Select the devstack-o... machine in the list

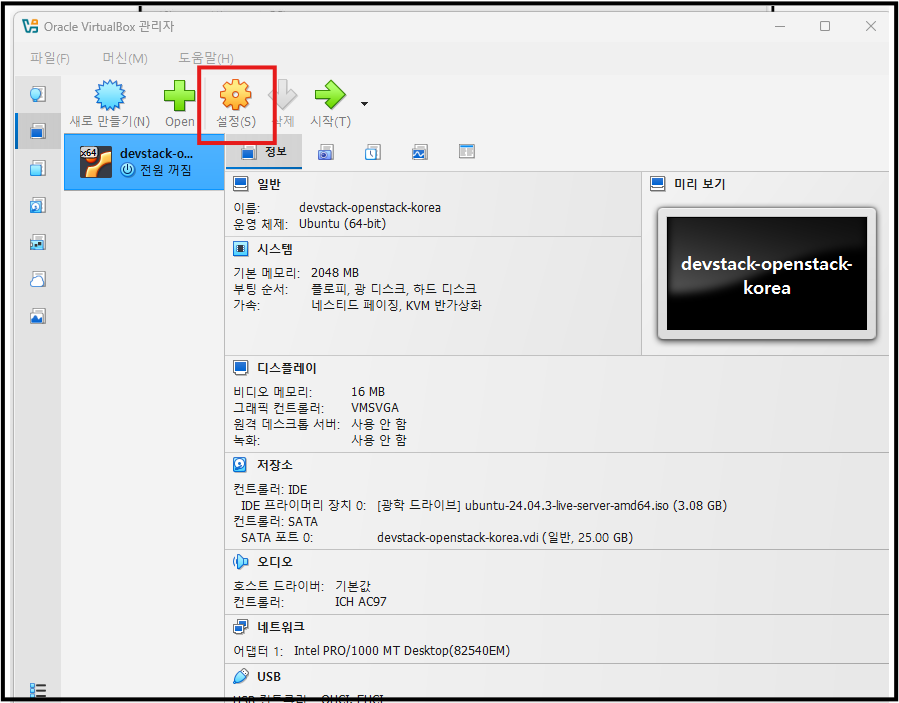tap(144, 162)
